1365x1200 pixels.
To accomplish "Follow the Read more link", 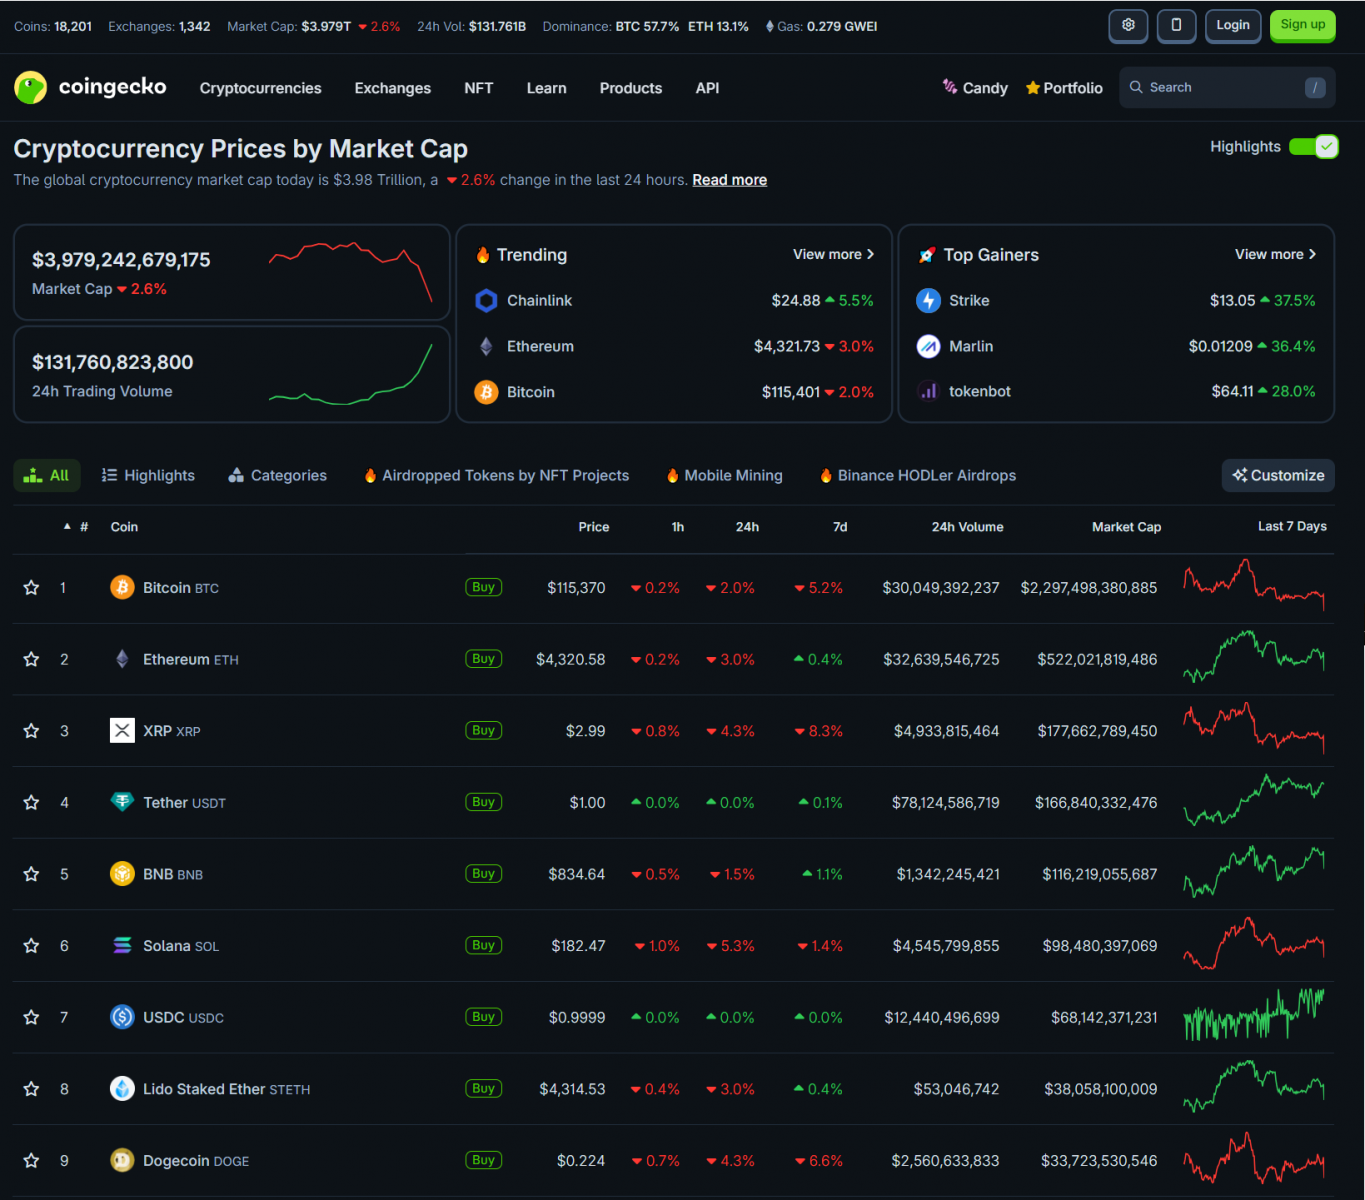I will [x=729, y=180].
